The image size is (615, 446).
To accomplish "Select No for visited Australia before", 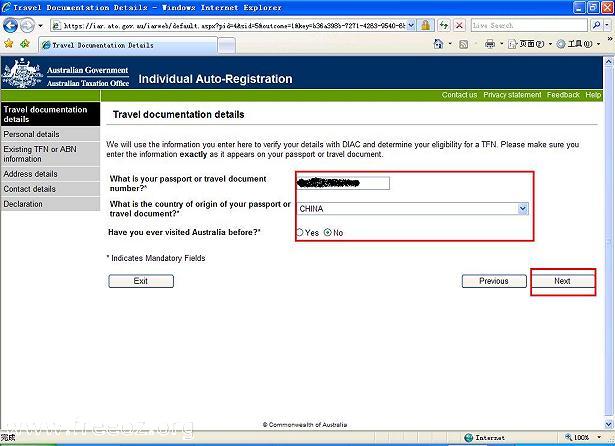I will click(x=328, y=233).
